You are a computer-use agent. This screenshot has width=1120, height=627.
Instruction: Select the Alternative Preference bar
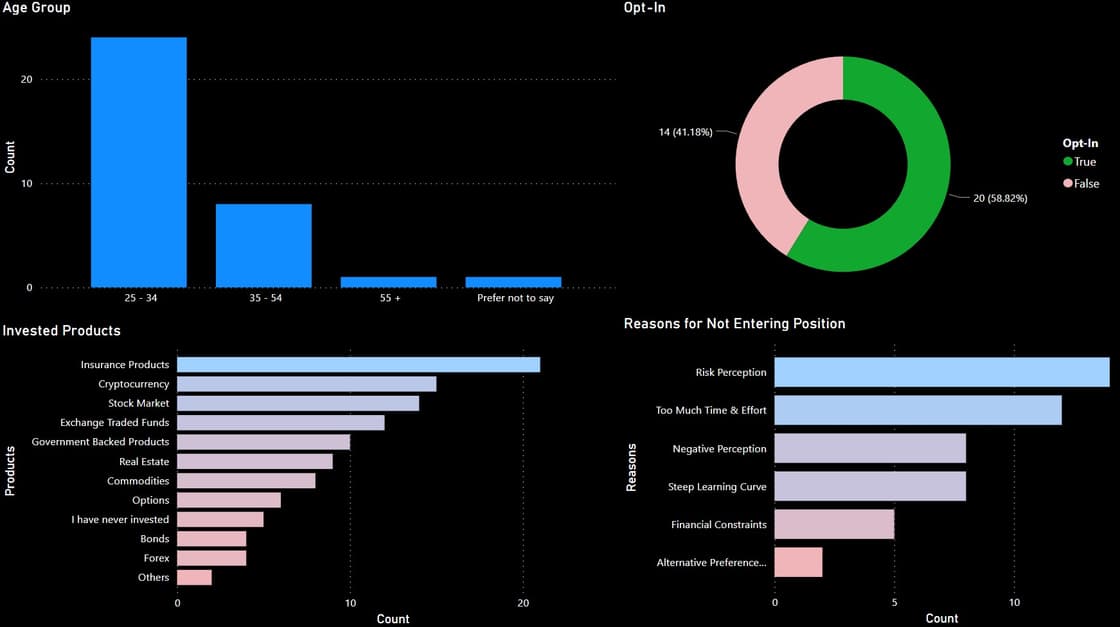pos(799,563)
